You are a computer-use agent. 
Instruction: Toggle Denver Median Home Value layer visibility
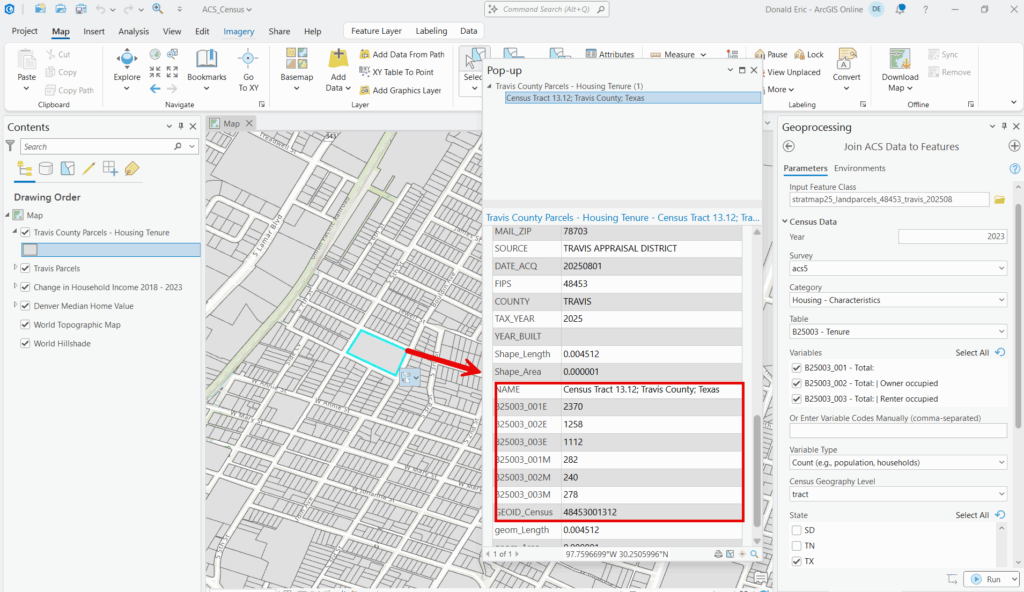(25, 306)
